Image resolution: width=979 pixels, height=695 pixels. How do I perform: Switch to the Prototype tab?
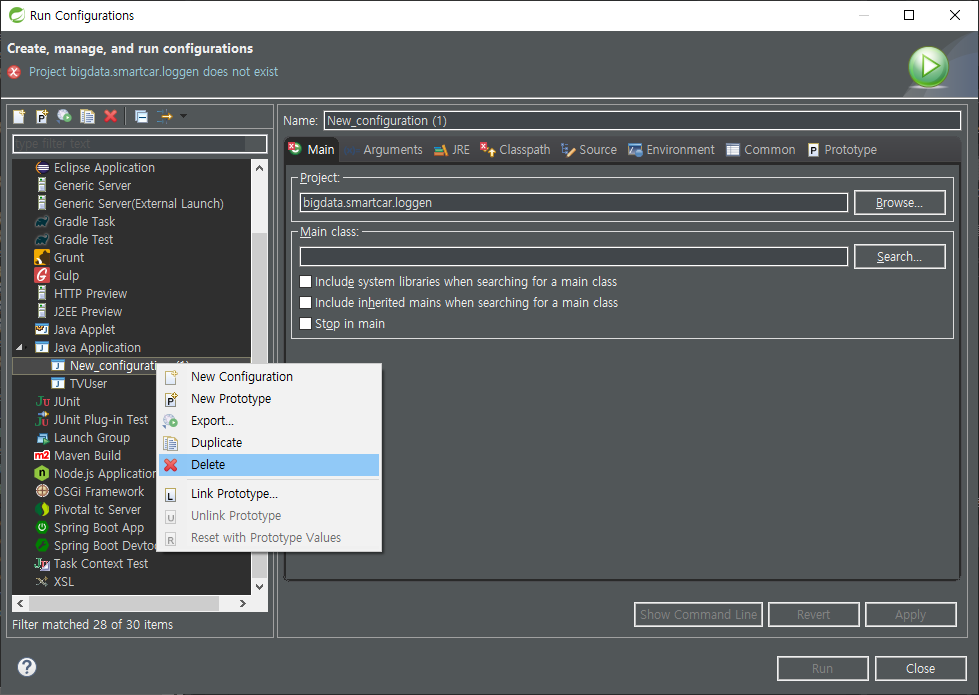[x=842, y=150]
